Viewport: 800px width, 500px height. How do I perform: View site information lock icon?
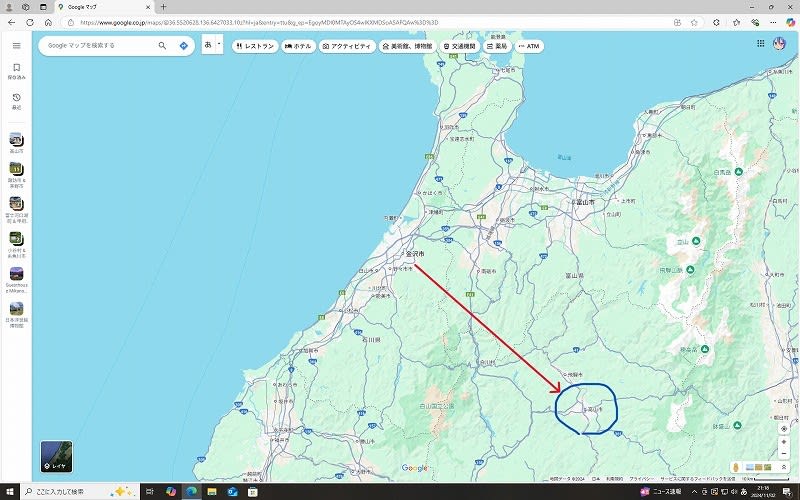[x=71, y=22]
